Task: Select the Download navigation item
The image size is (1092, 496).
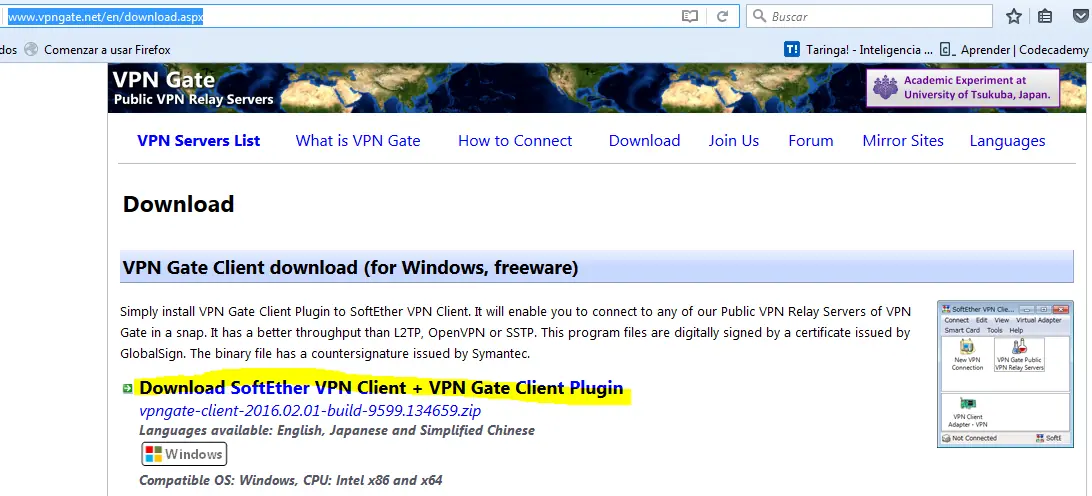Action: coord(644,141)
